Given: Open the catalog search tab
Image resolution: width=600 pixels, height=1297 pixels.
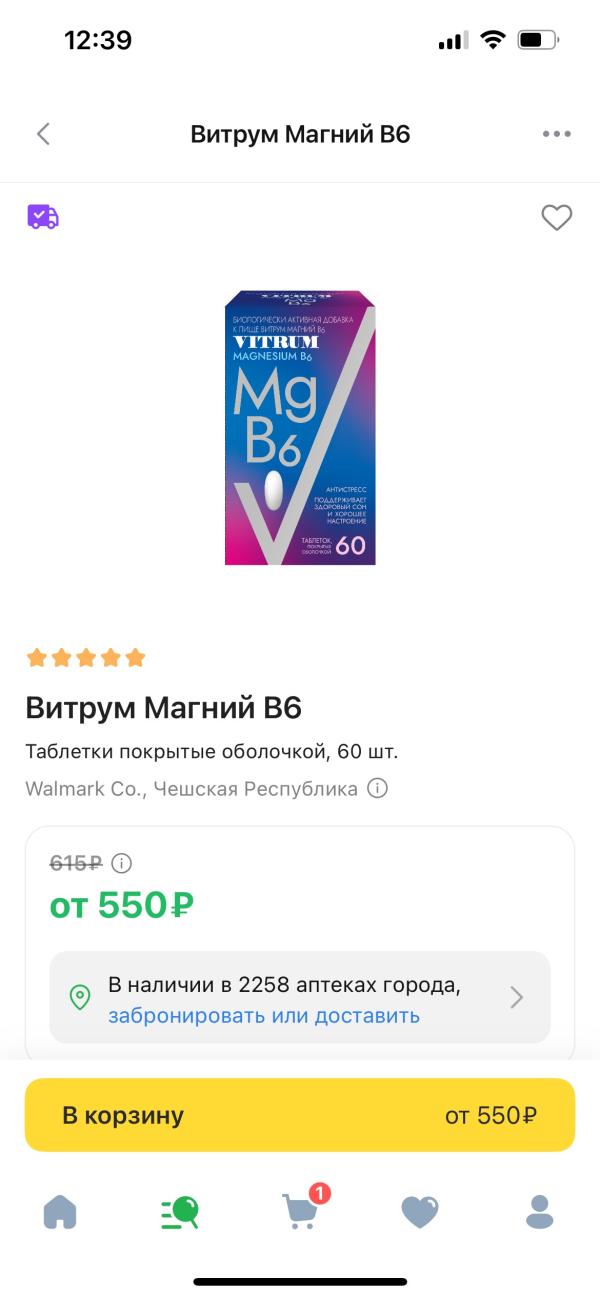Looking at the screenshot, I should 180,1212.
